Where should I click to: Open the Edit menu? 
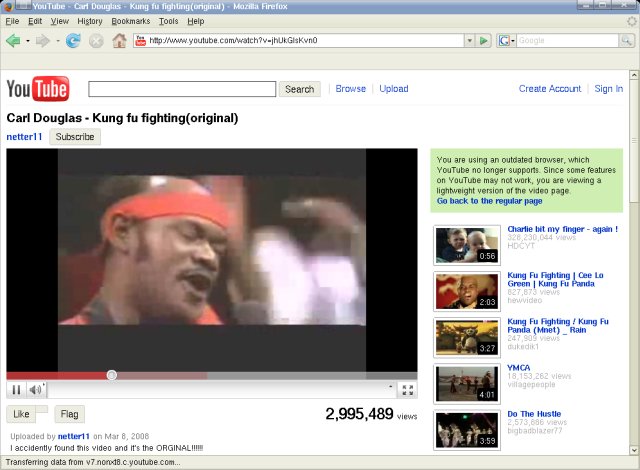click(35, 21)
